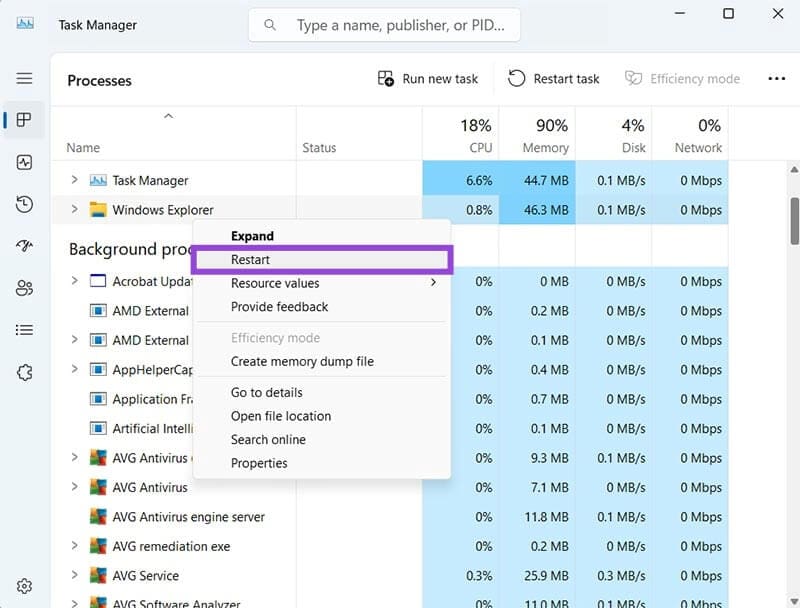Focus the name, publisher, or PID search box
Viewport: 800px width, 608px height.
tap(385, 24)
